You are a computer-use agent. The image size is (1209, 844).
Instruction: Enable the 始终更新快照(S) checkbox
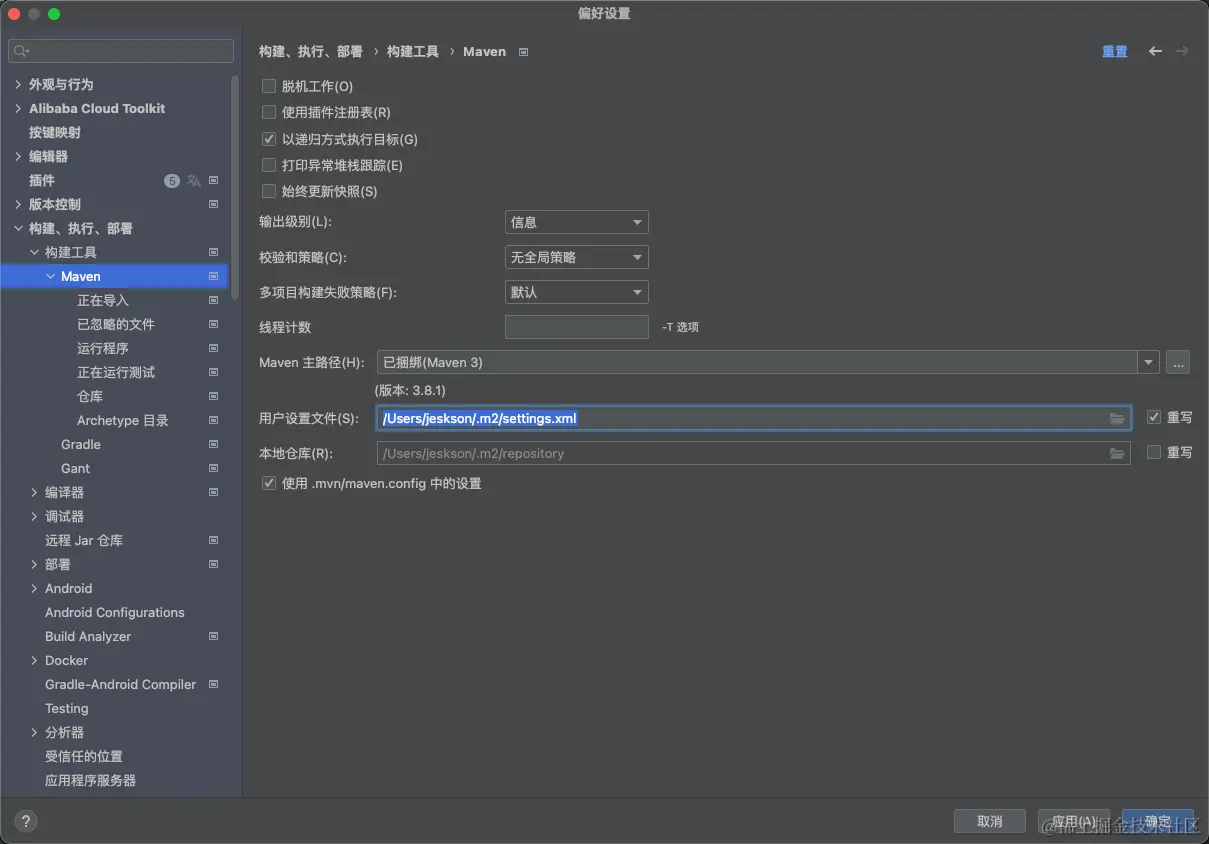[268, 191]
